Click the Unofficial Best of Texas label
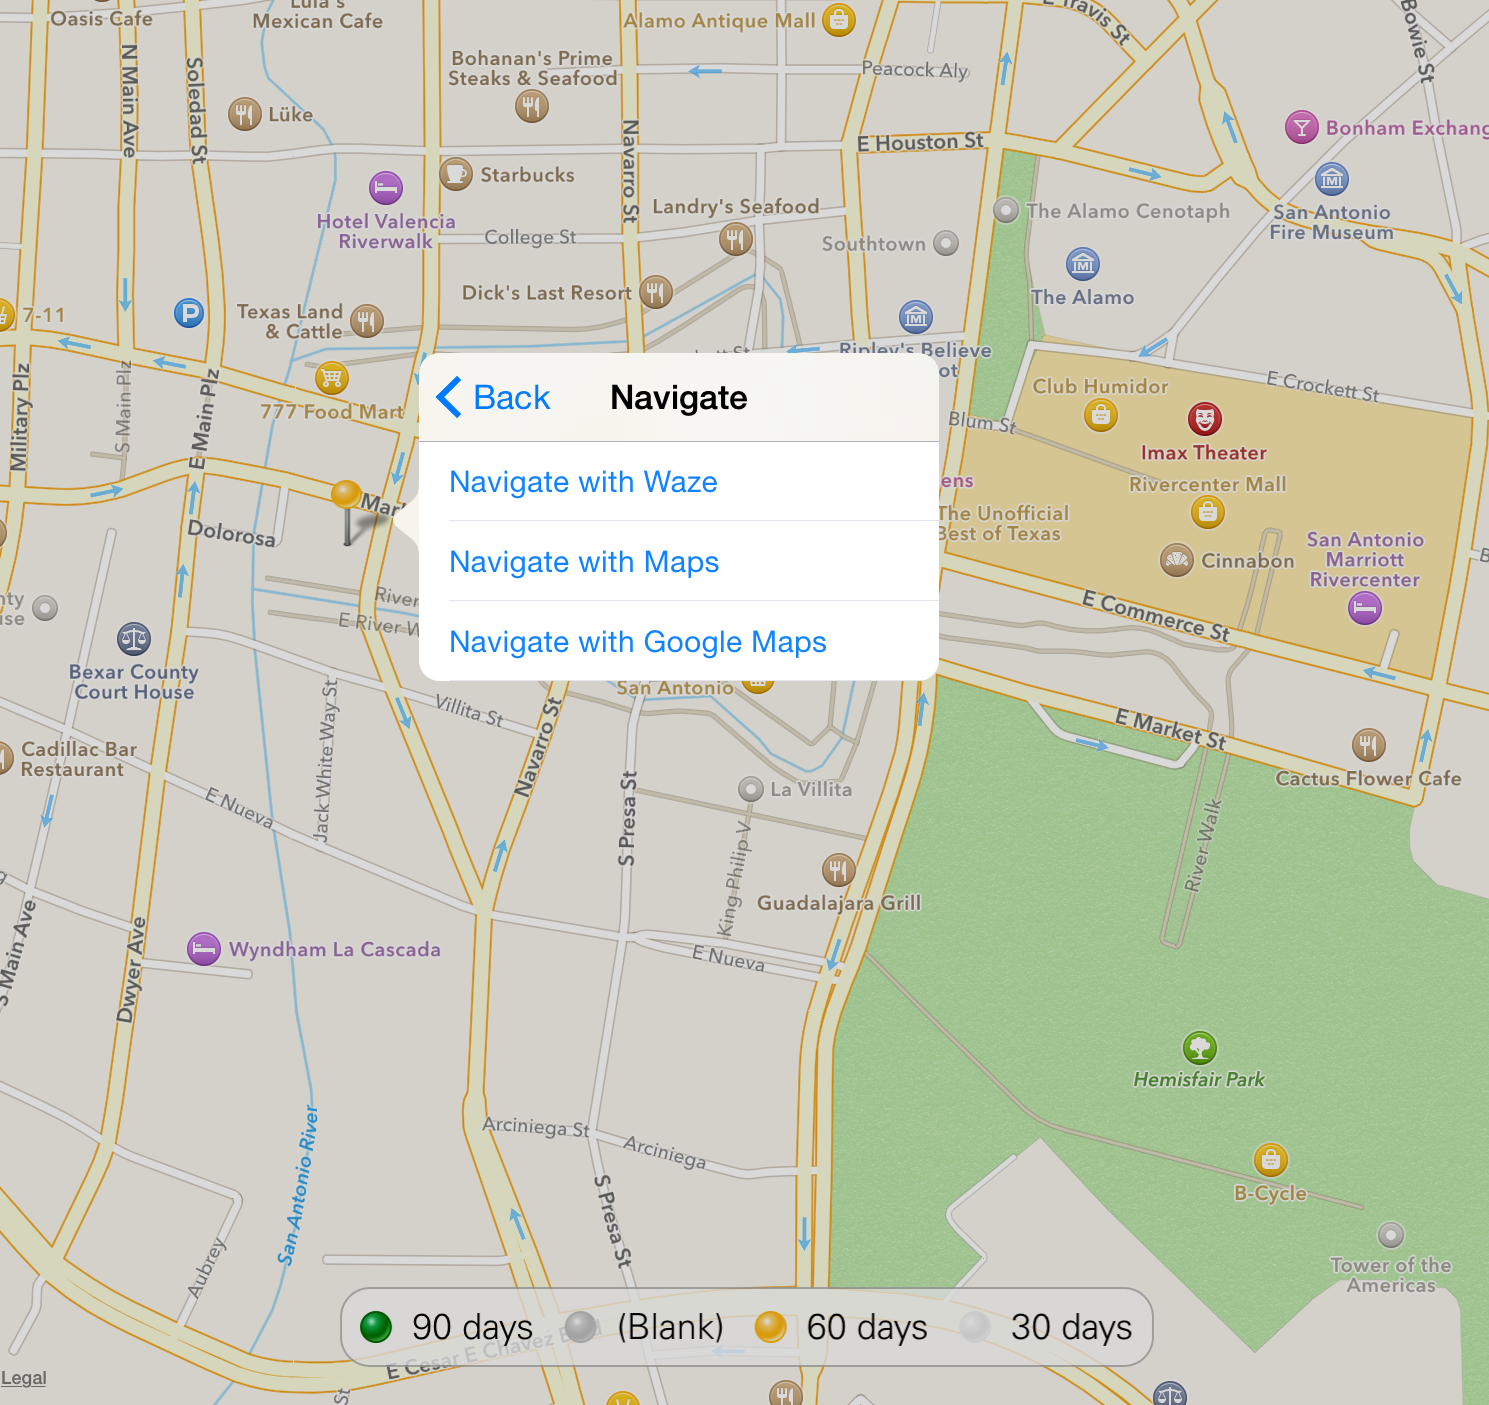The height and width of the screenshot is (1405, 1489). click(x=1002, y=523)
